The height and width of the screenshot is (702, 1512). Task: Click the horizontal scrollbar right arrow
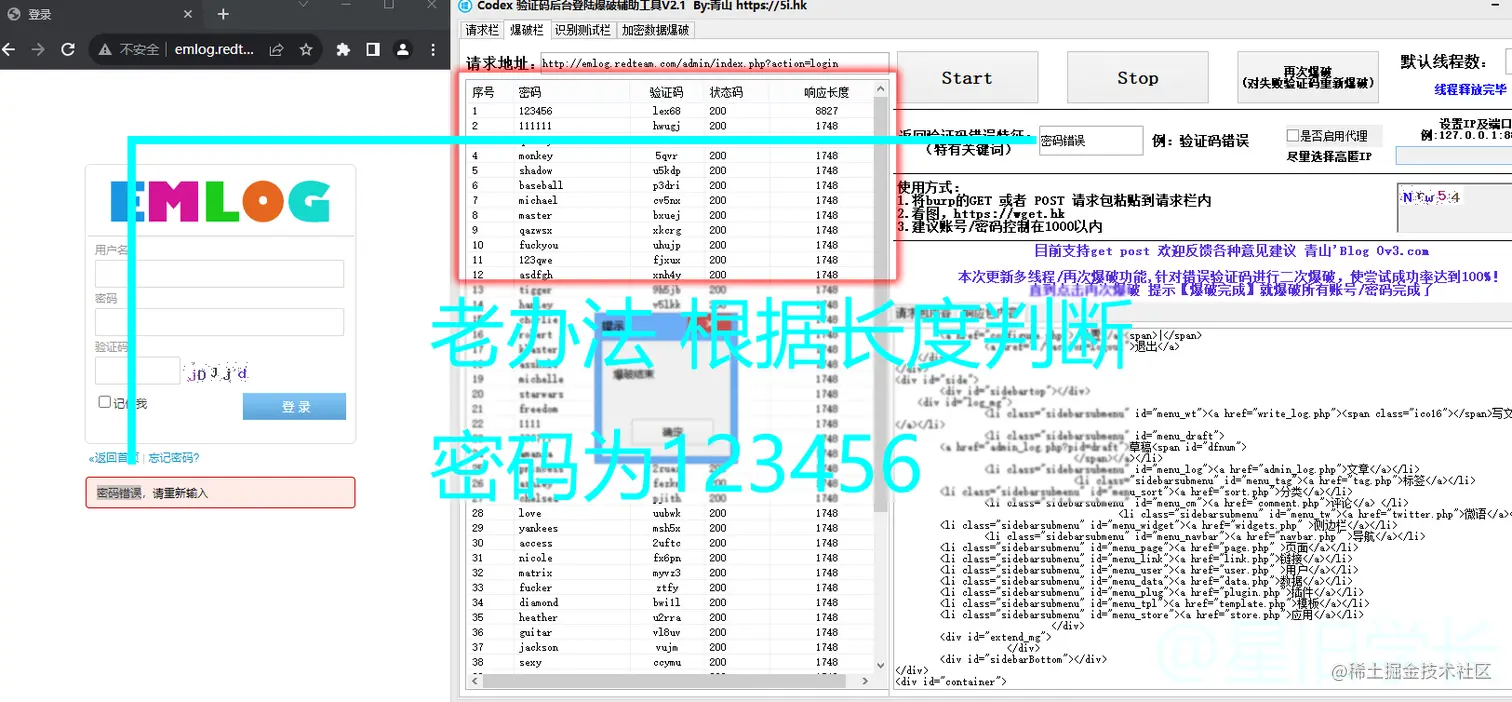point(866,681)
